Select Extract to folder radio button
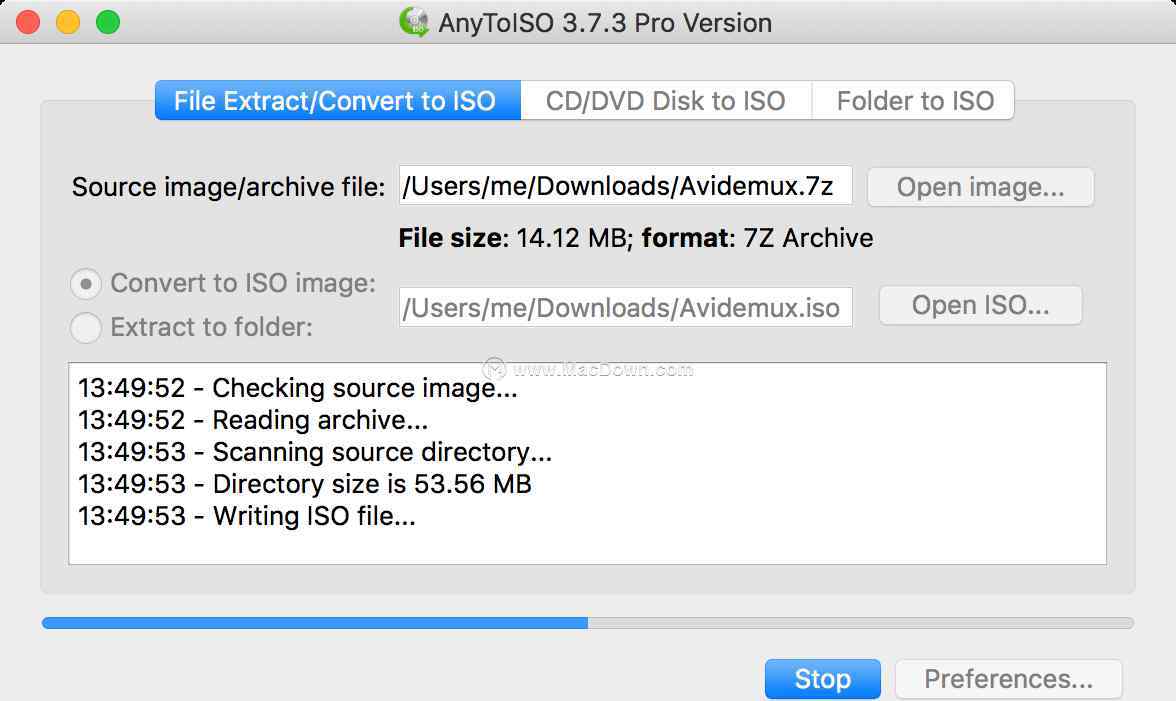 [x=86, y=328]
